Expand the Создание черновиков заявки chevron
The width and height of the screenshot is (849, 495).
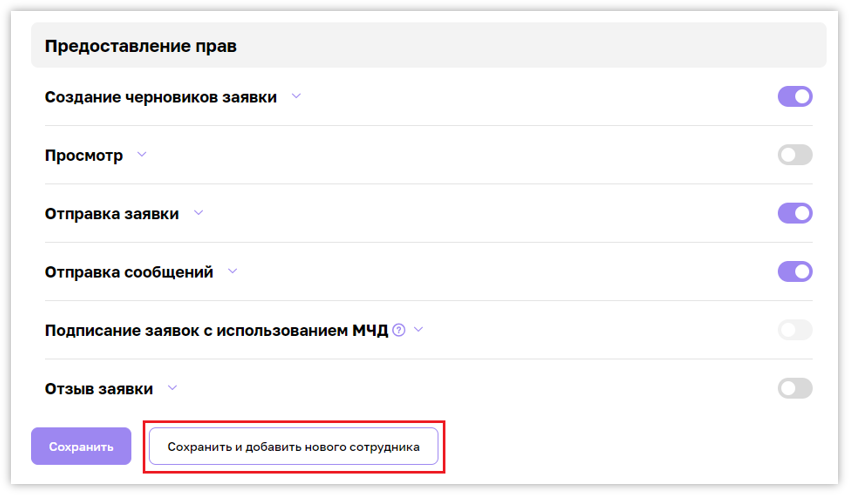click(x=296, y=96)
